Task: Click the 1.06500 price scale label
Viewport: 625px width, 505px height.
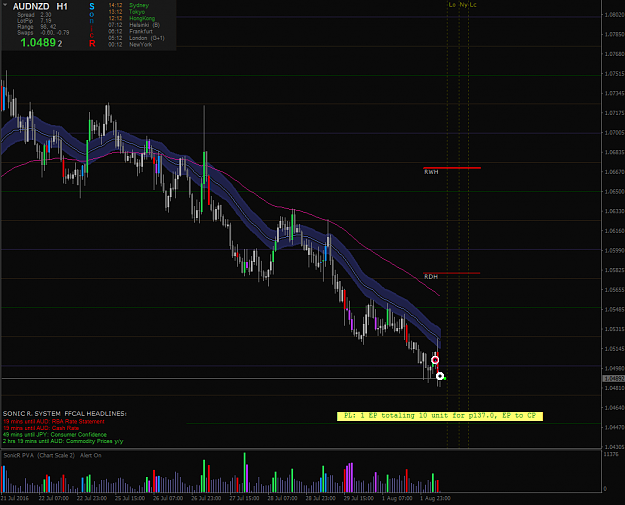Action: (x=614, y=192)
